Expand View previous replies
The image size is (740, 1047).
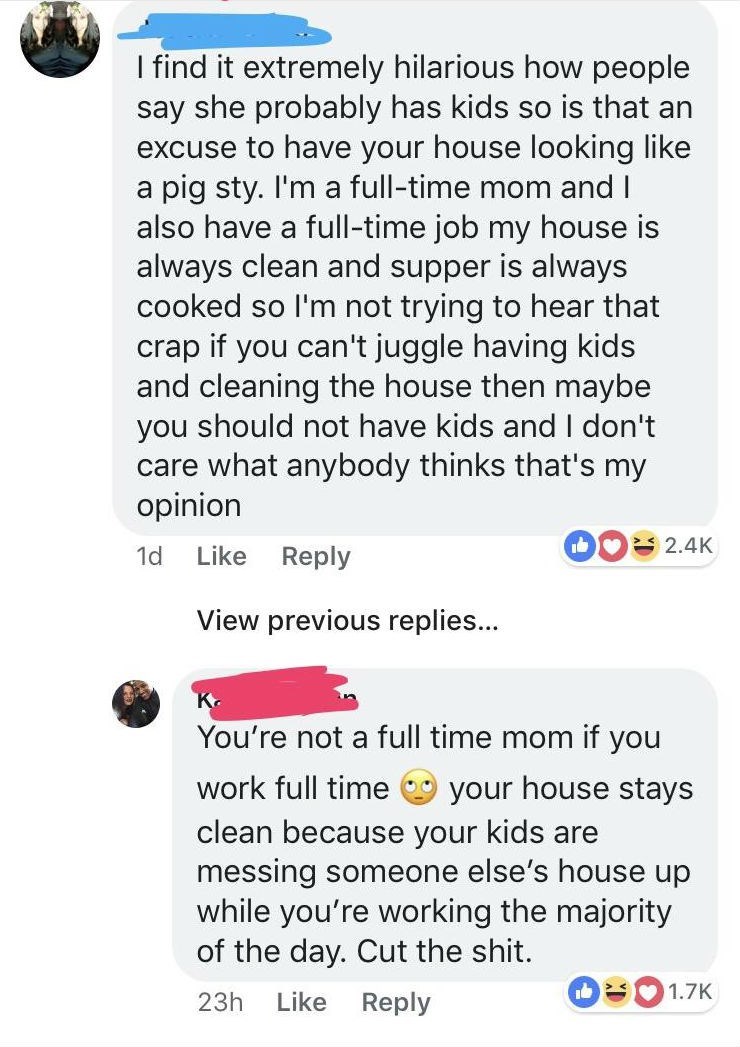347,621
